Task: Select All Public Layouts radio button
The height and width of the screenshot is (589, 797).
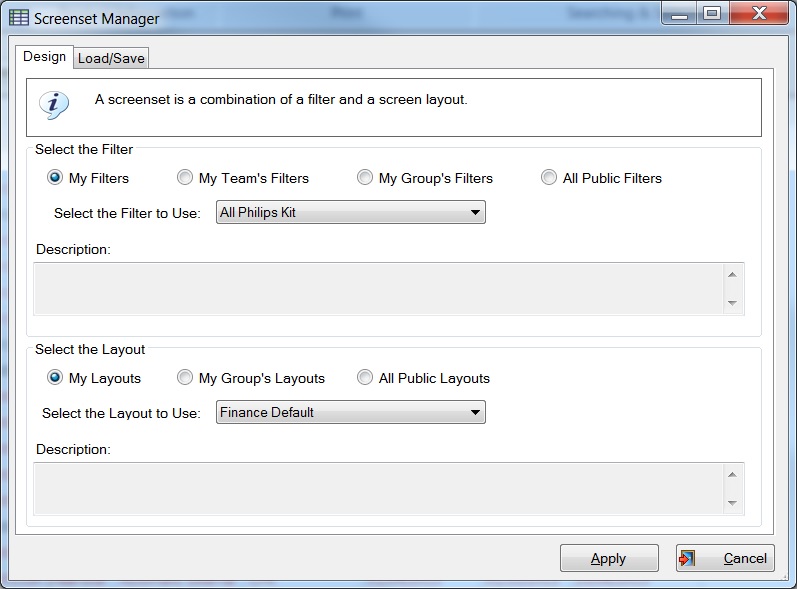Action: pyautogui.click(x=364, y=378)
